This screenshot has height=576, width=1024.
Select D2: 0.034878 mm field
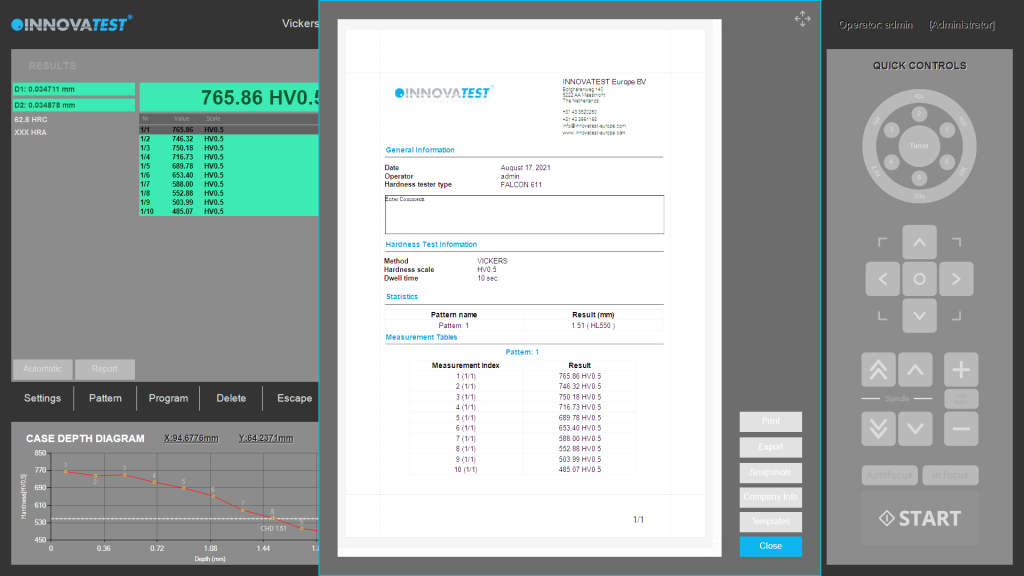click(x=74, y=104)
